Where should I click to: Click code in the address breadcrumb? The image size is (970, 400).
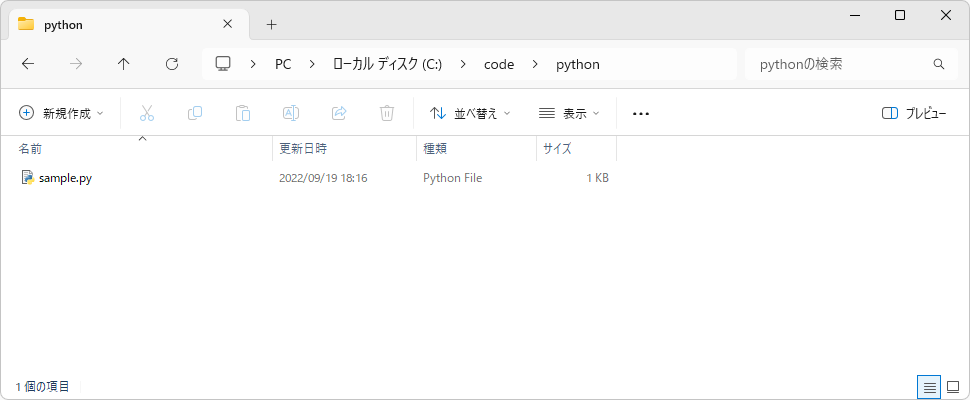click(499, 64)
